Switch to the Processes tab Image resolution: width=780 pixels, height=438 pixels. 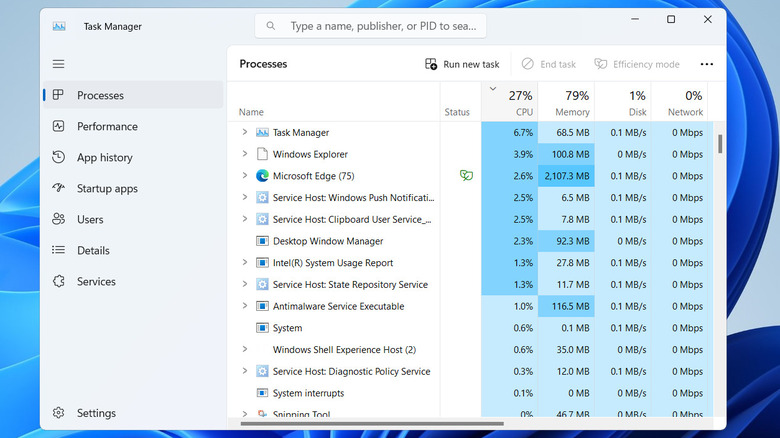pyautogui.click(x=100, y=96)
